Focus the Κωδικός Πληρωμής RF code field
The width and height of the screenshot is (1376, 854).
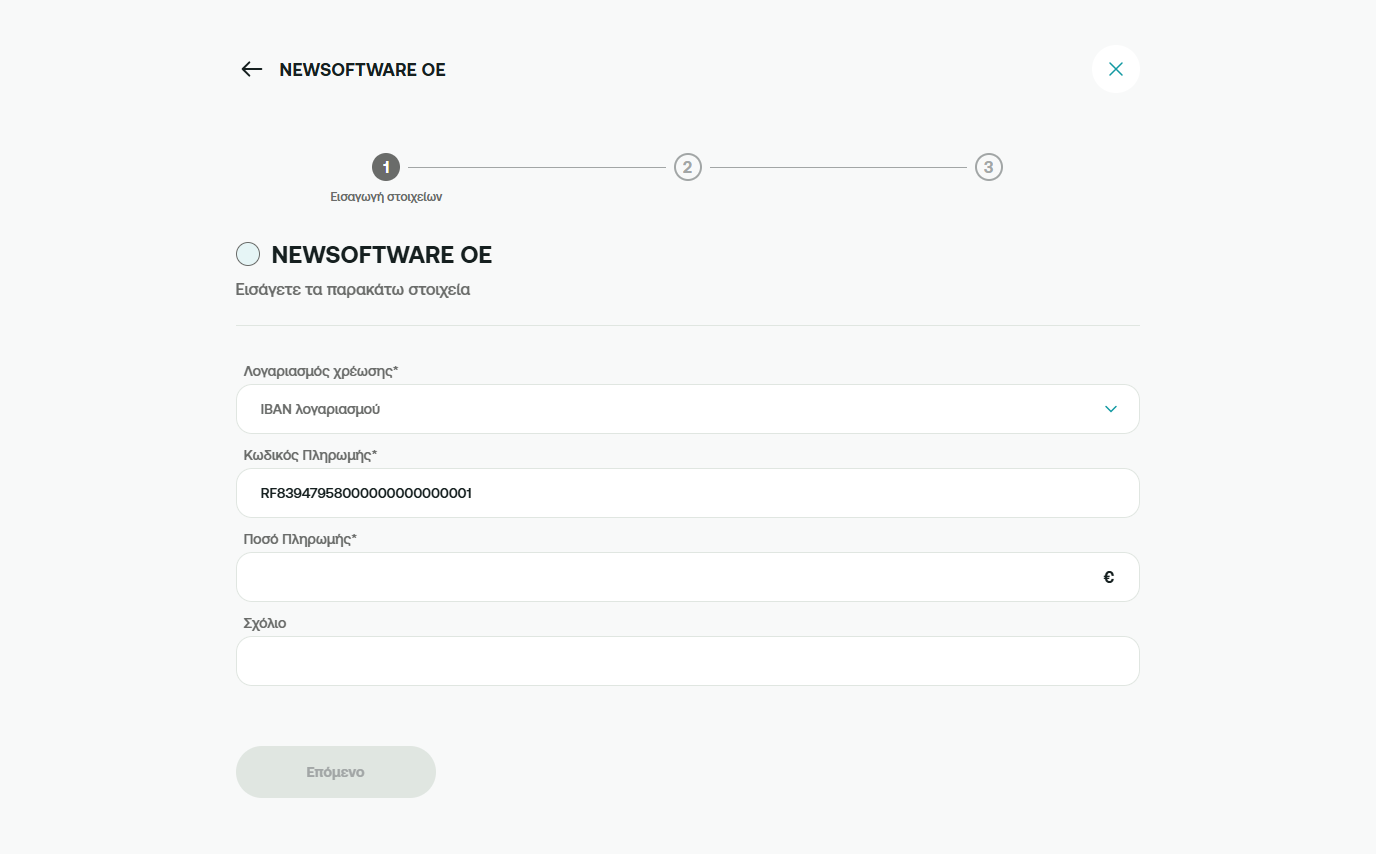click(x=686, y=493)
